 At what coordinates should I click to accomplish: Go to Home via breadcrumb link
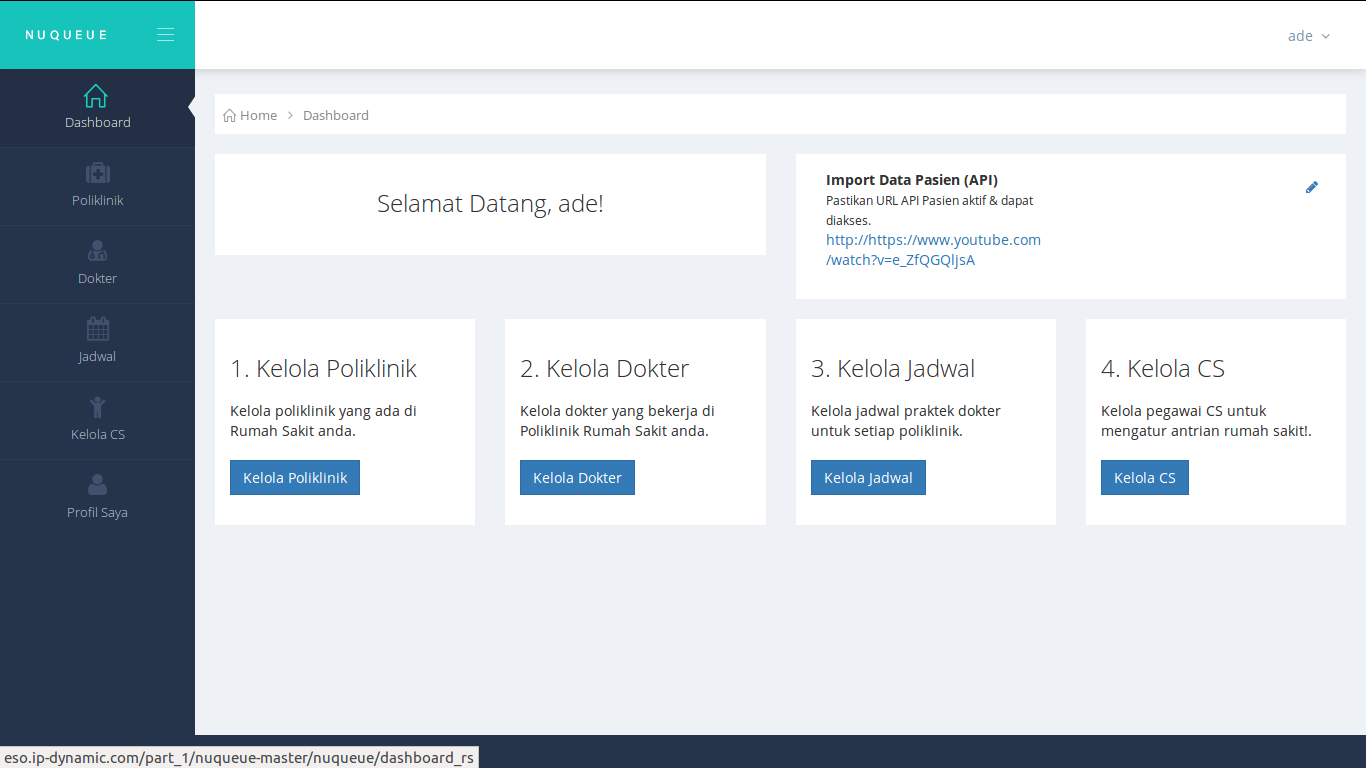pyautogui.click(x=258, y=116)
